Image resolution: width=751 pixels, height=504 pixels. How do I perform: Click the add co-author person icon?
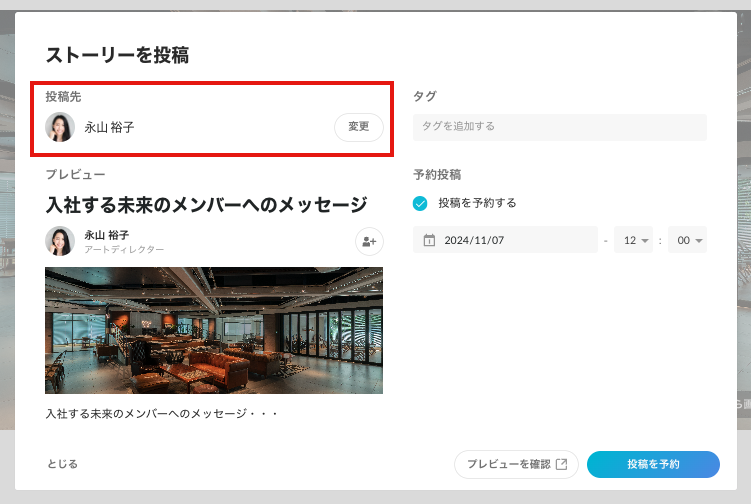click(369, 241)
